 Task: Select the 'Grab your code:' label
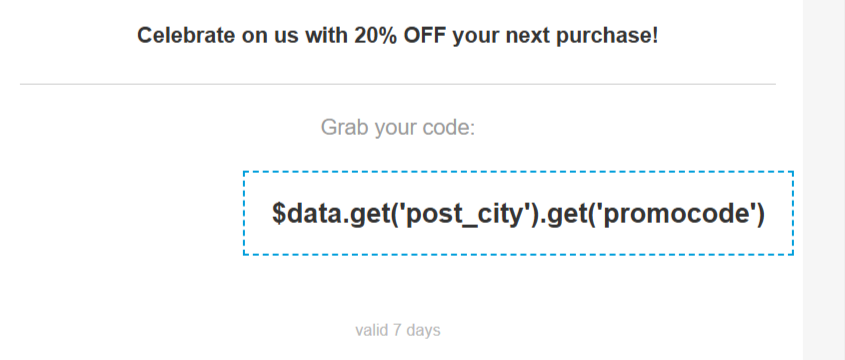[x=398, y=128]
